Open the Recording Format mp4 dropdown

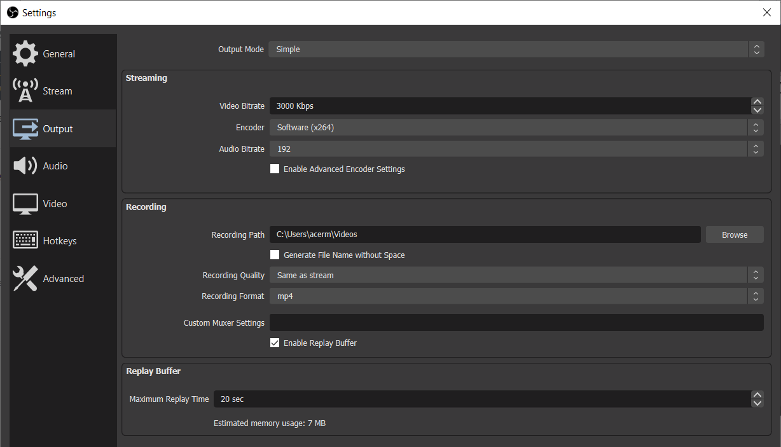[517, 296]
